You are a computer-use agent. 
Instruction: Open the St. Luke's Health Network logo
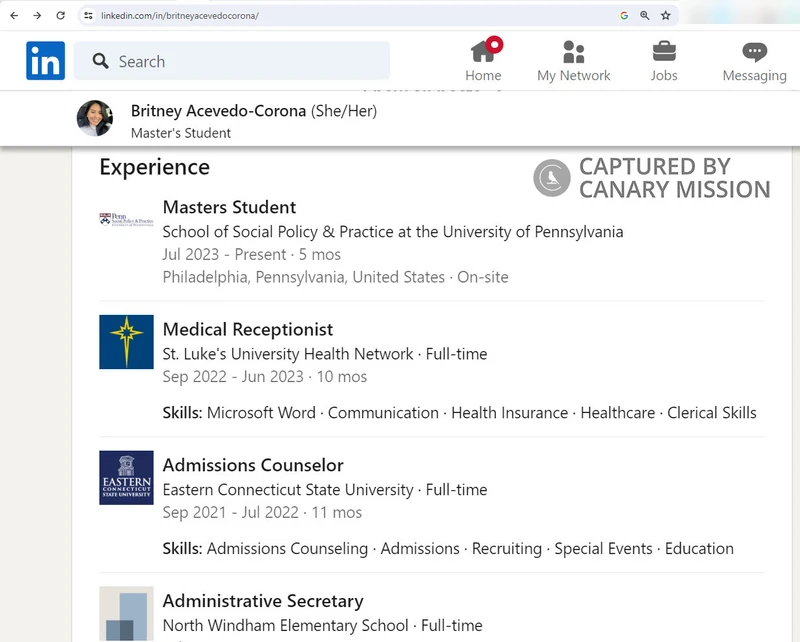pyautogui.click(x=127, y=342)
